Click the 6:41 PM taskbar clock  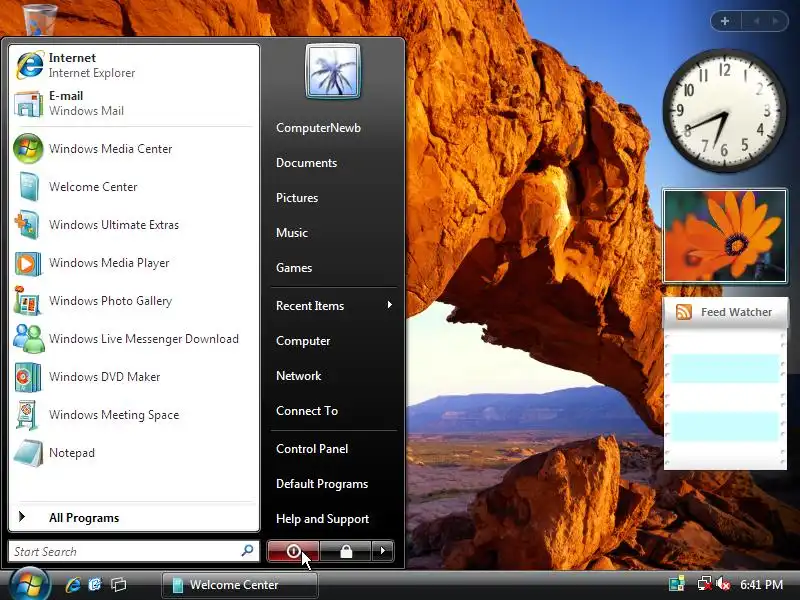click(761, 585)
